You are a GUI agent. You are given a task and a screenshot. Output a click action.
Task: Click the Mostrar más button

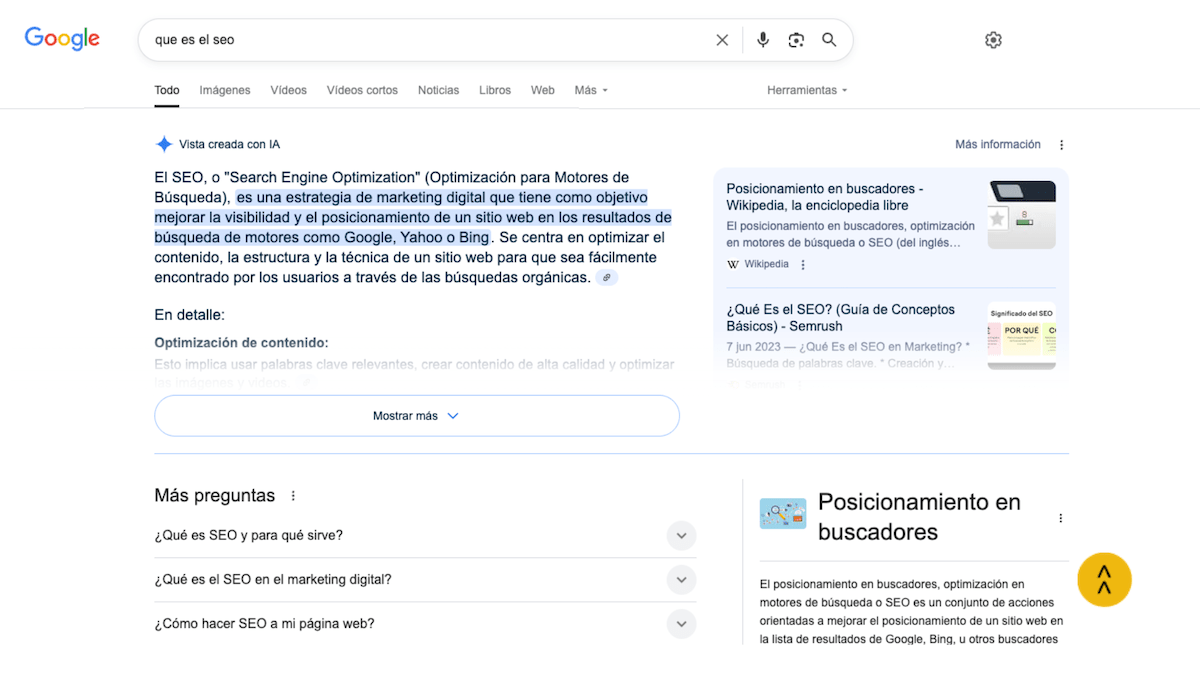(417, 416)
